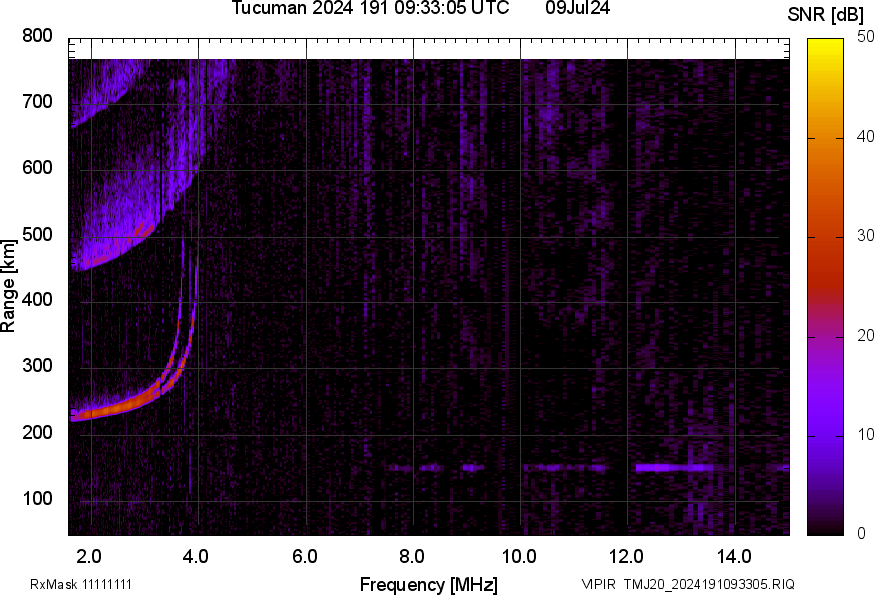Image resolution: width=874 pixels, height=595 pixels.
Task: Click the file name 'TMJ20_2024191093305.RIQ'
Action: click(709, 584)
